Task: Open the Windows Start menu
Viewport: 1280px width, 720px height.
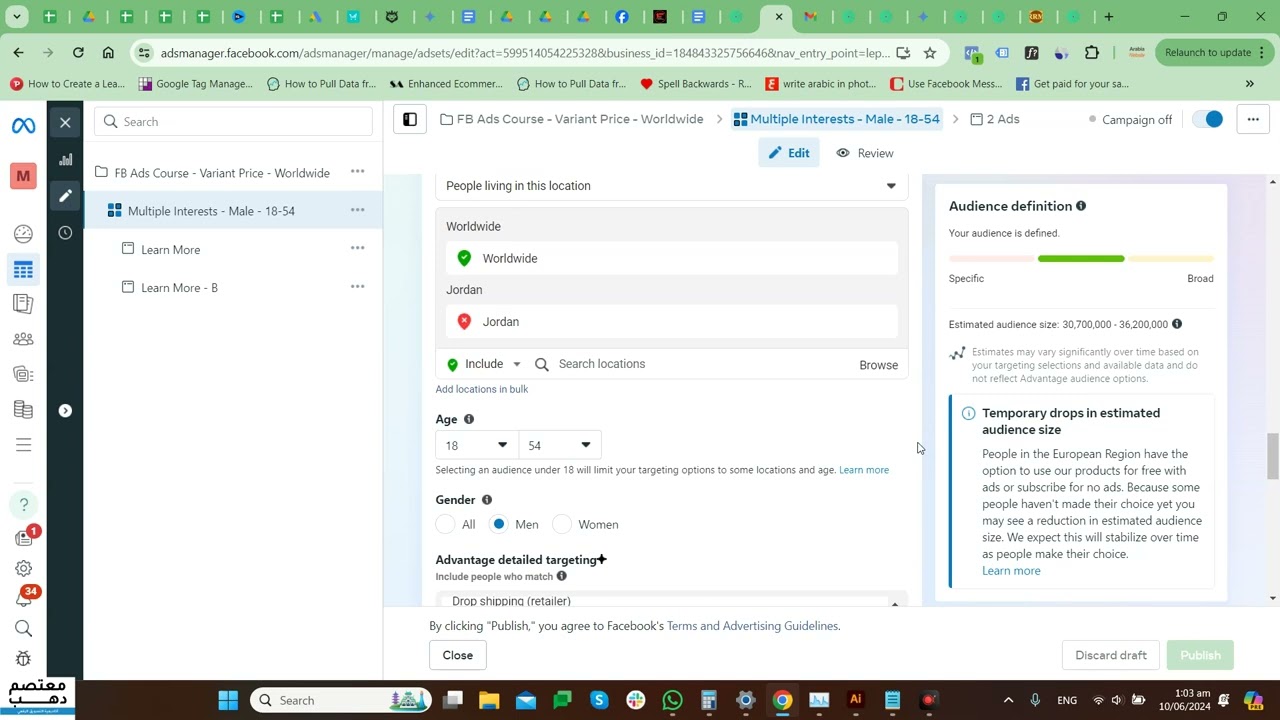Action: coord(228,700)
